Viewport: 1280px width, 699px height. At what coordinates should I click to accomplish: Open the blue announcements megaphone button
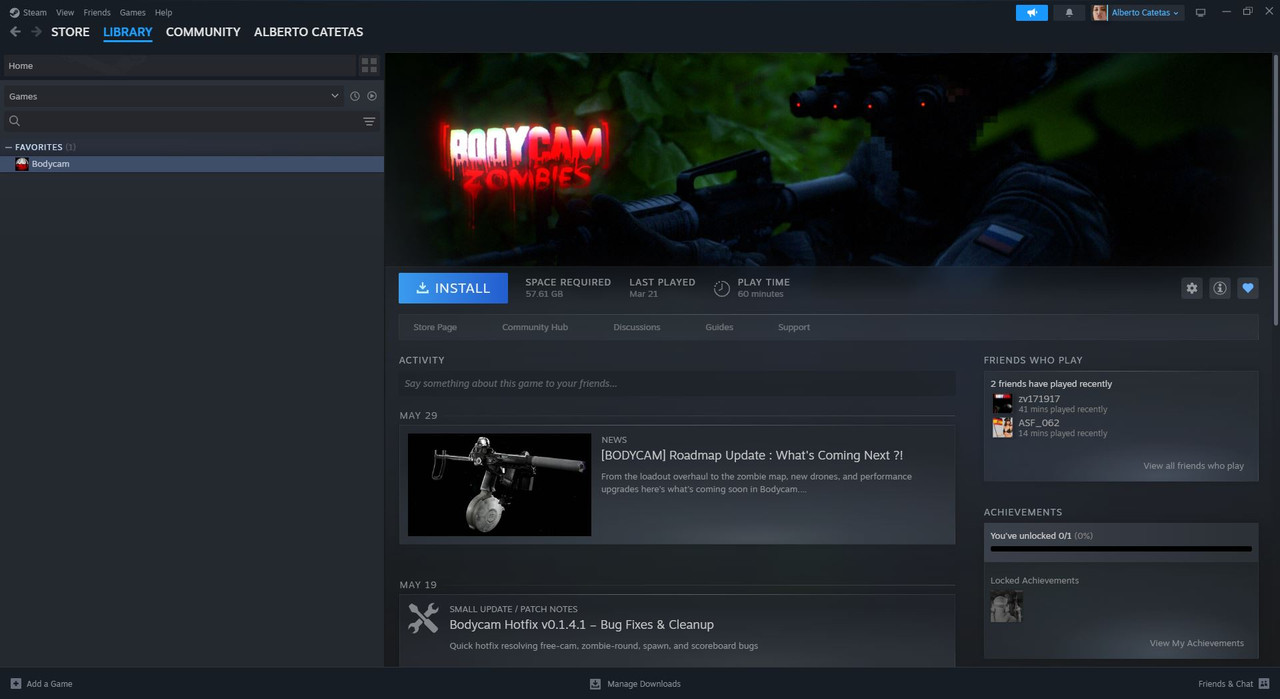(1031, 12)
